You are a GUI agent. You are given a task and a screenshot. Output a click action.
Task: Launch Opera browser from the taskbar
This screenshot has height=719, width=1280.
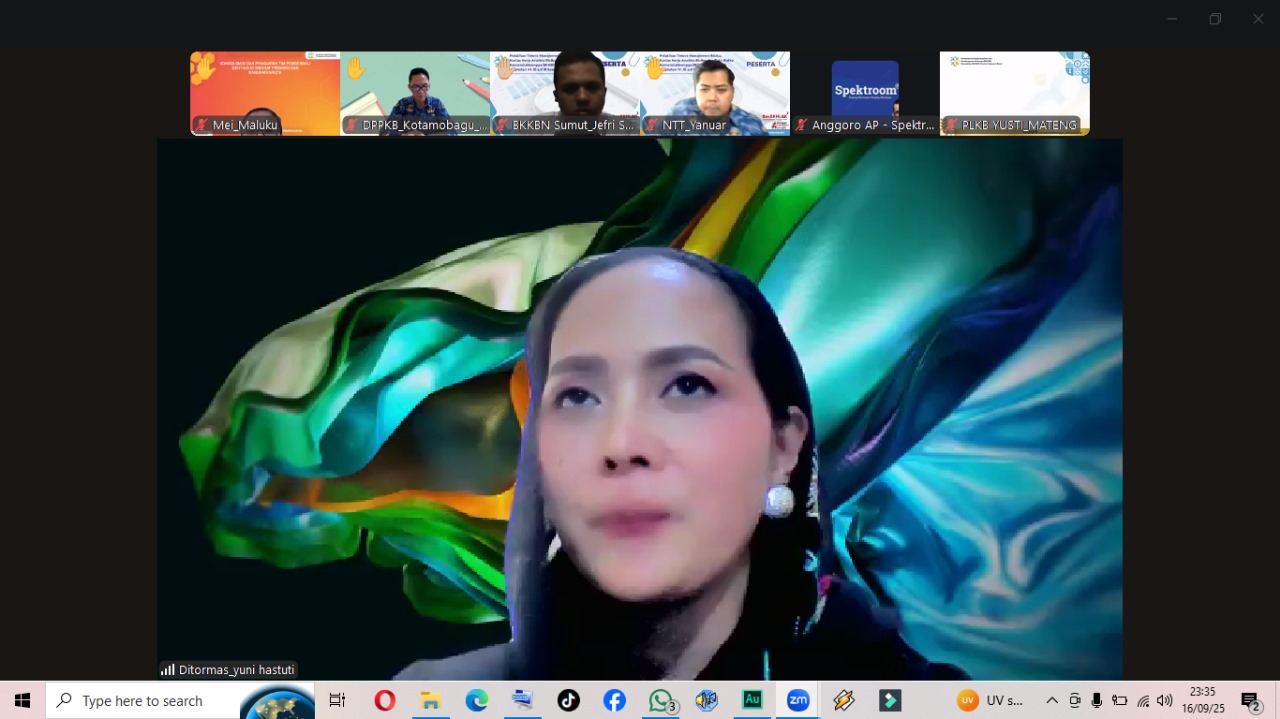385,701
